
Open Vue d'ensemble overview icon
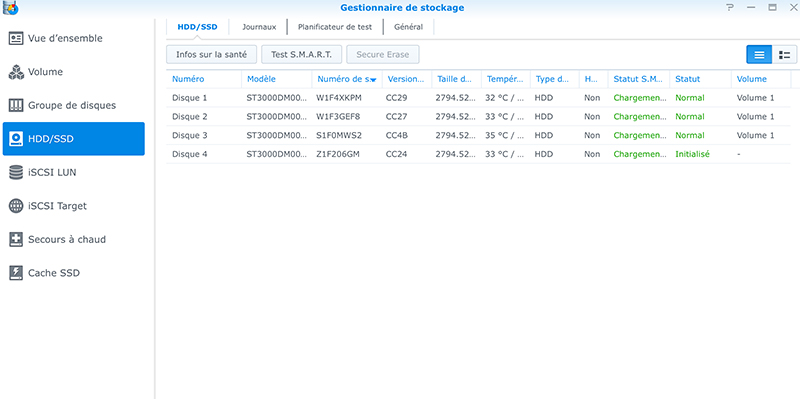tap(16, 38)
